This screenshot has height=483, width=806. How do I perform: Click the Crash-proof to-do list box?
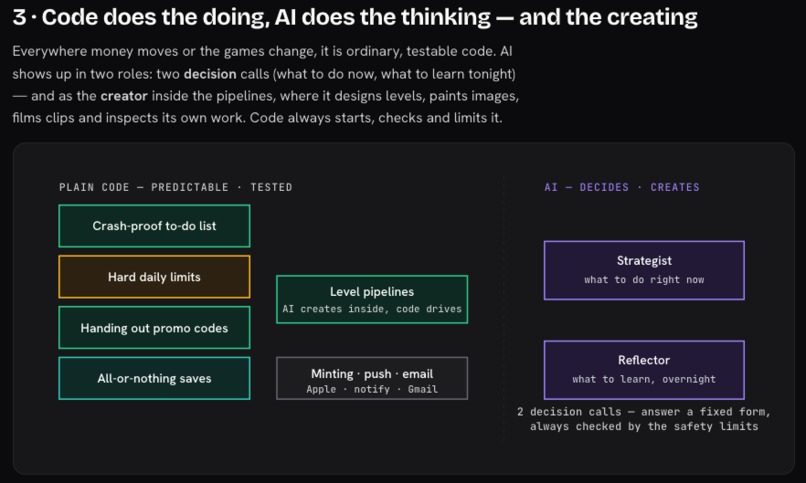(x=154, y=226)
